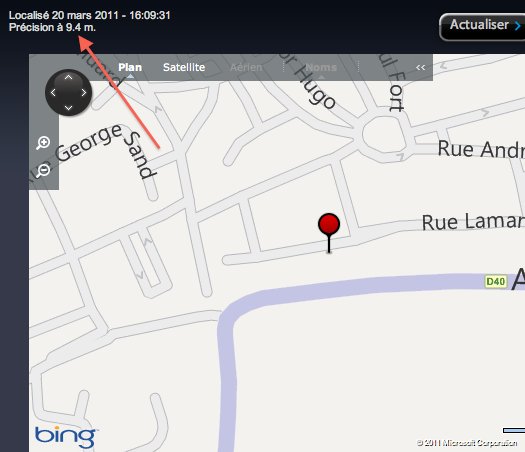Click the Actualiser refresh button
The image size is (525, 452).
(x=482, y=27)
